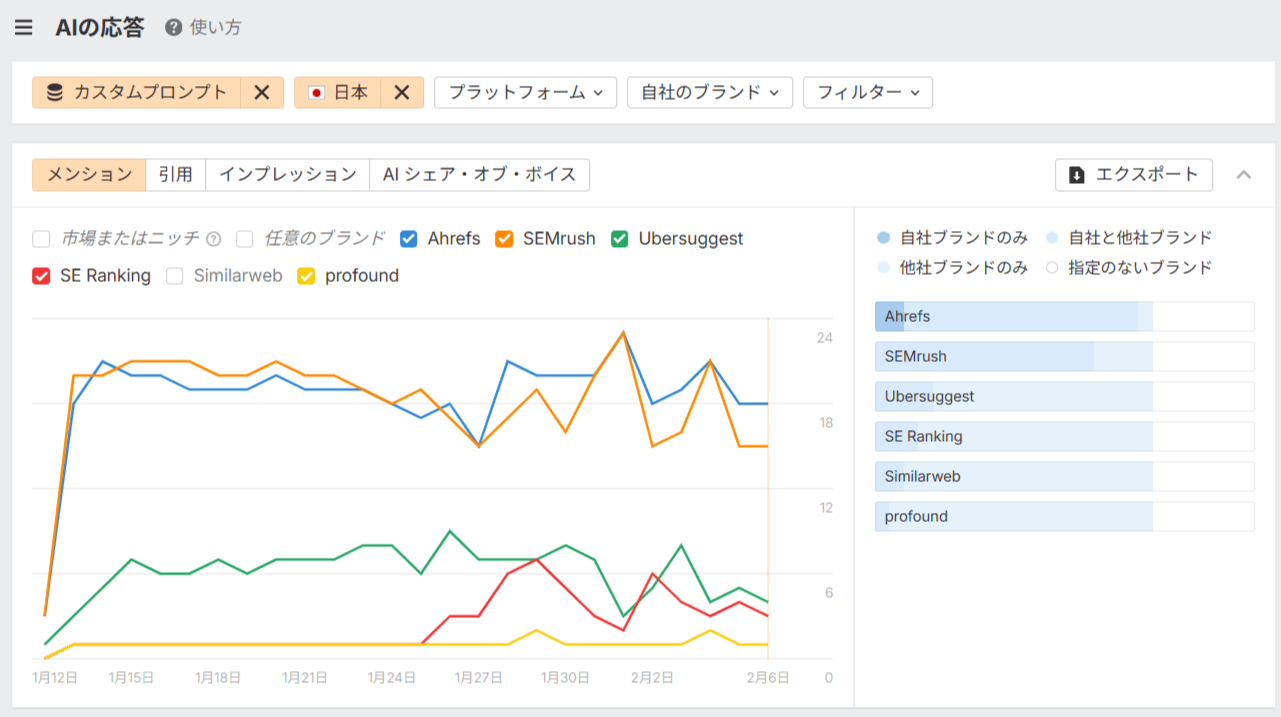Click the info icon beside 市場またはニッチ
1281x717 pixels.
tap(213, 239)
